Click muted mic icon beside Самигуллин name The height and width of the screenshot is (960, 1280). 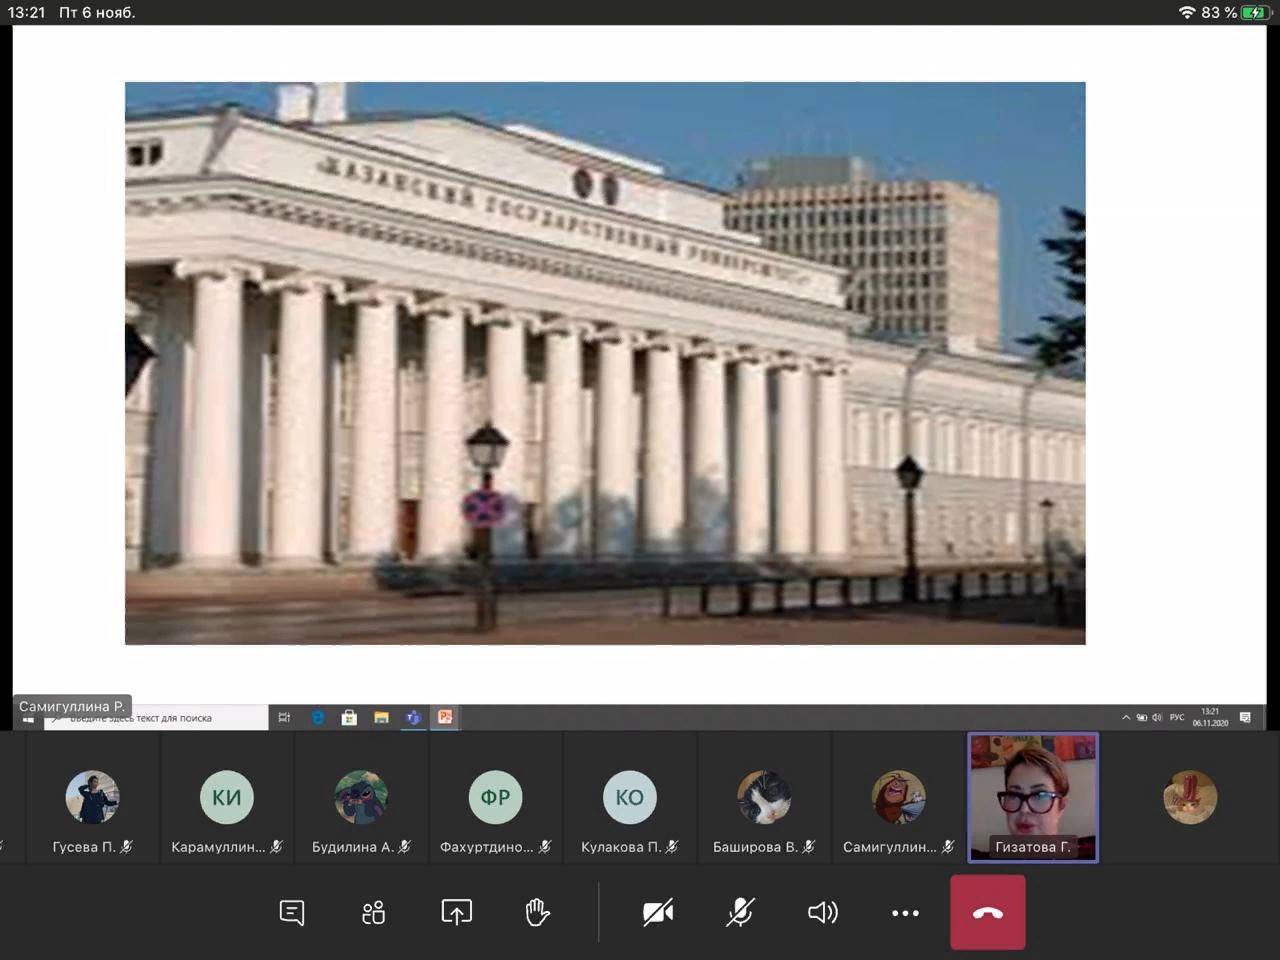click(x=948, y=847)
